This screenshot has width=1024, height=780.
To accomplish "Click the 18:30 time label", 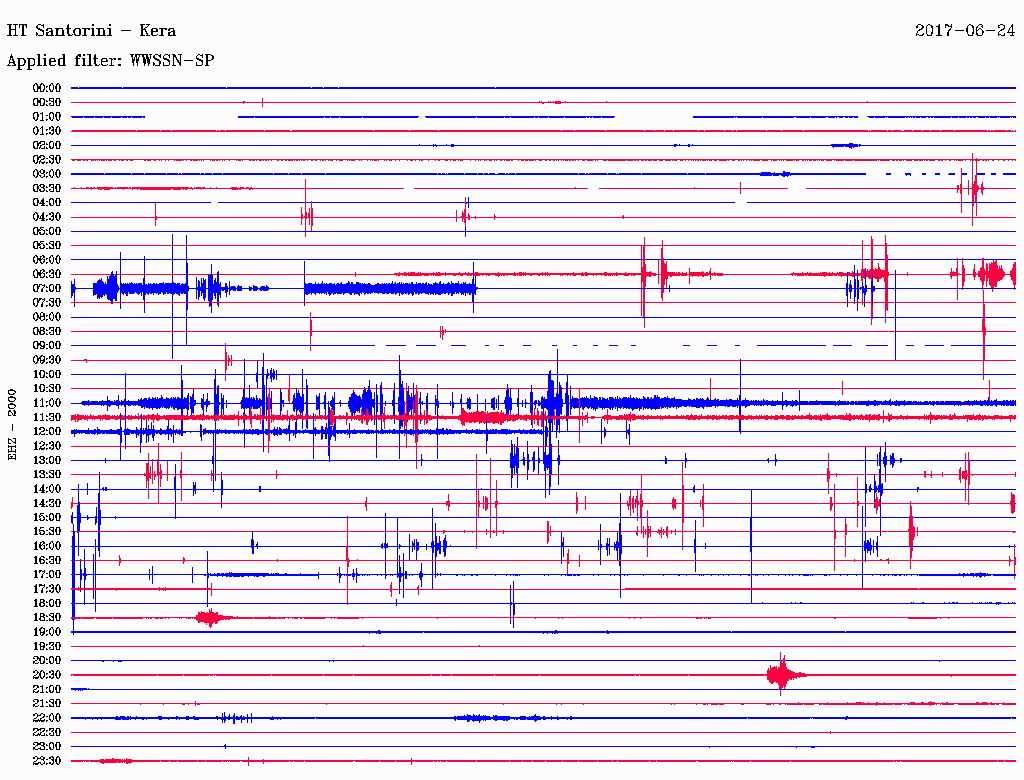I will [x=47, y=618].
